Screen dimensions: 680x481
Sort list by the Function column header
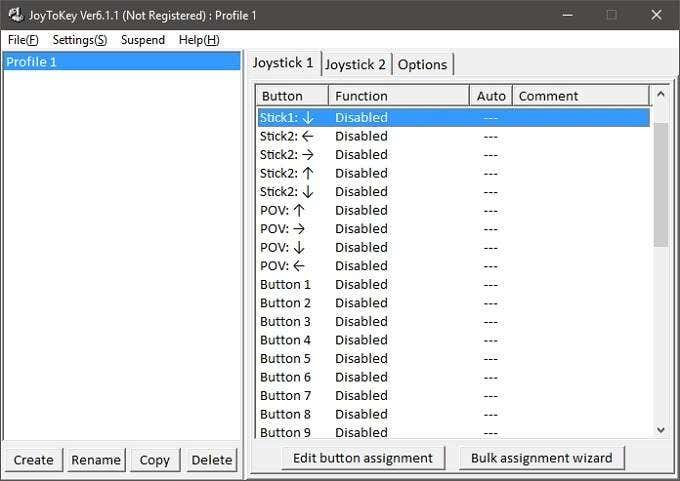[x=398, y=96]
